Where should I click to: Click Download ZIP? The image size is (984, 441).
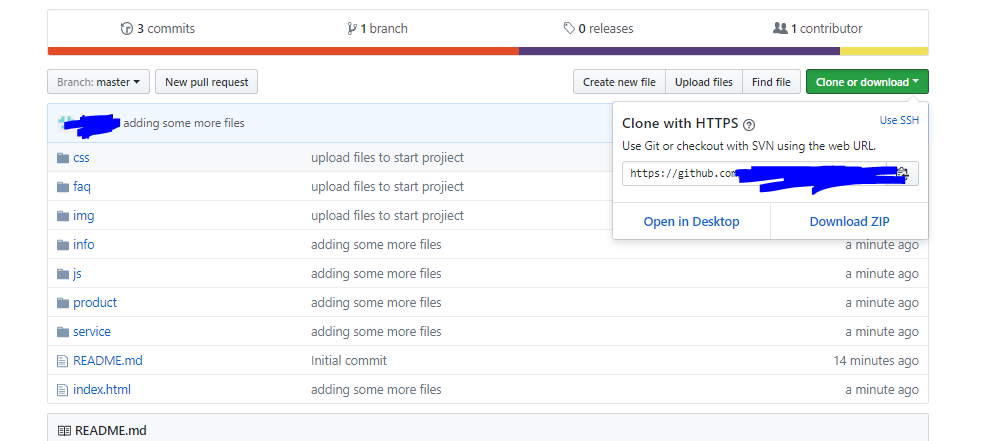(849, 221)
